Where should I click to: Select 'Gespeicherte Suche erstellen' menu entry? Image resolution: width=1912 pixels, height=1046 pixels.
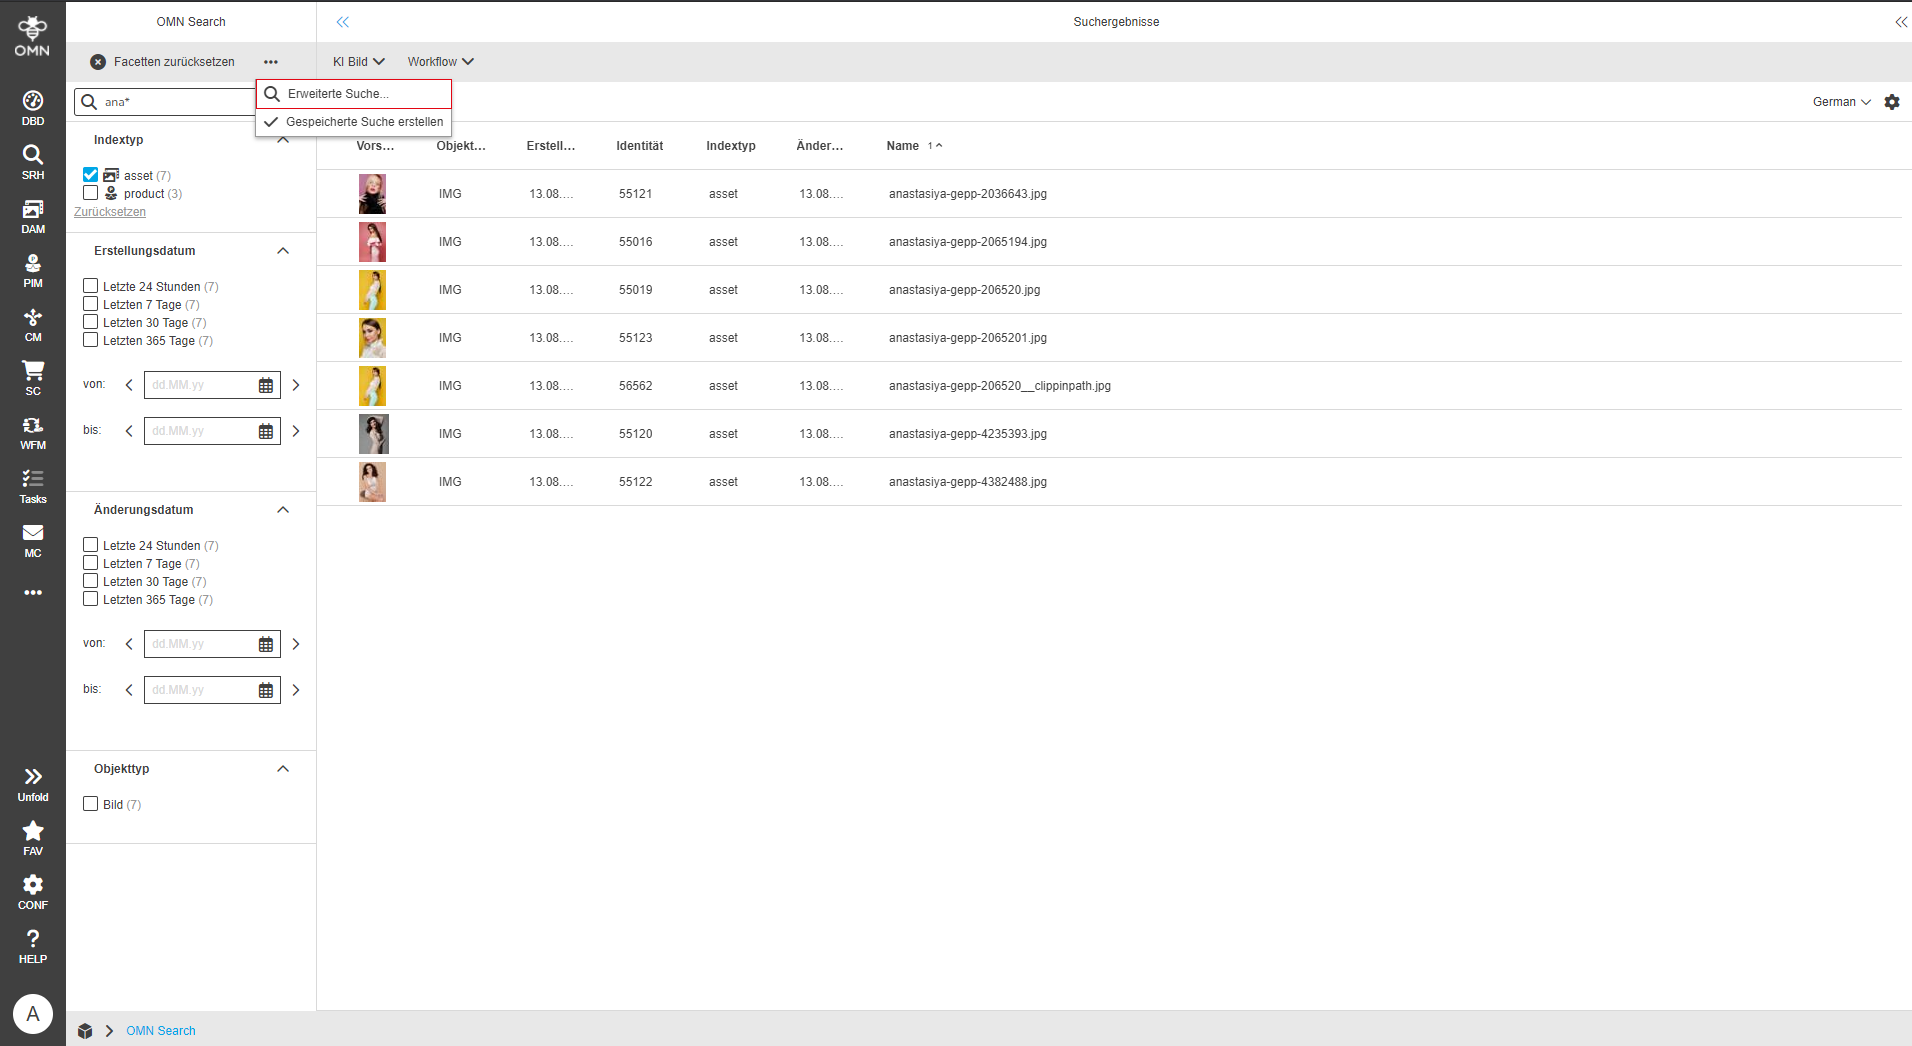point(365,121)
